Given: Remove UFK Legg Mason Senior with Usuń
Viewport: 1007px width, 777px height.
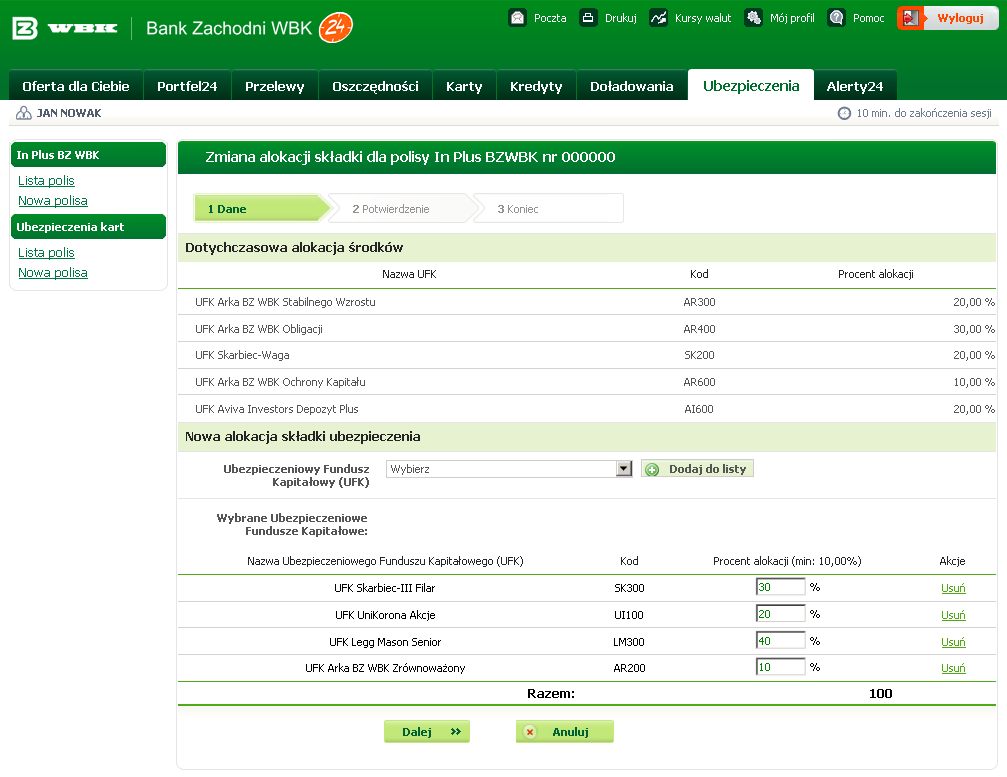Looking at the screenshot, I should tap(953, 642).
